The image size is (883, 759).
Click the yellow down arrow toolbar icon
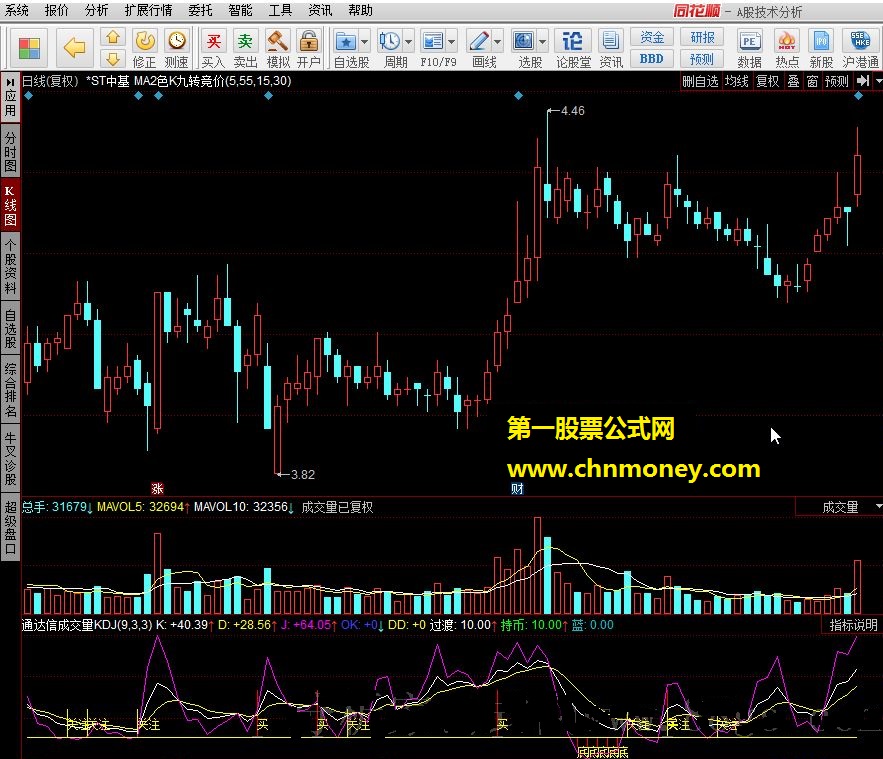(113, 59)
